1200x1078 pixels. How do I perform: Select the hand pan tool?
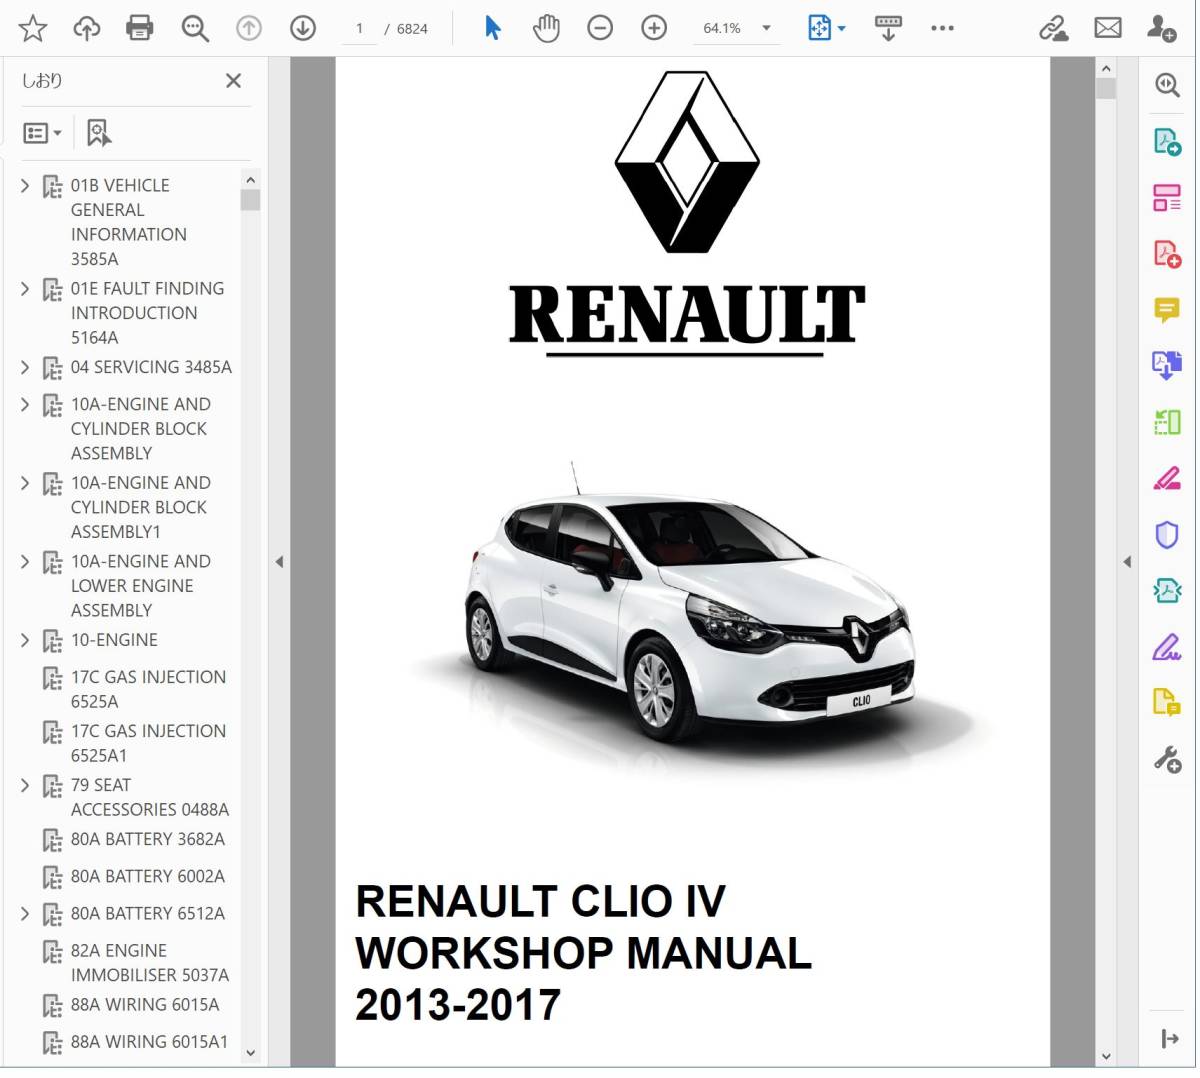click(546, 28)
